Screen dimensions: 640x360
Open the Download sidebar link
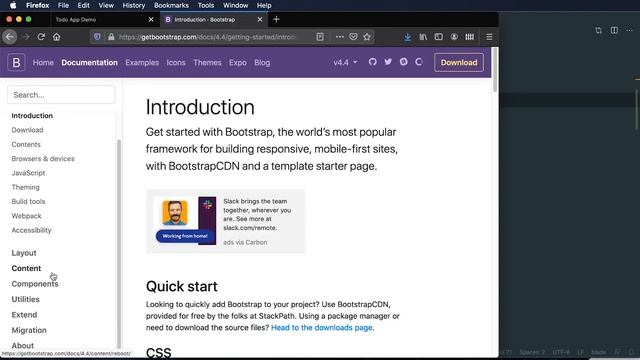coord(27,130)
